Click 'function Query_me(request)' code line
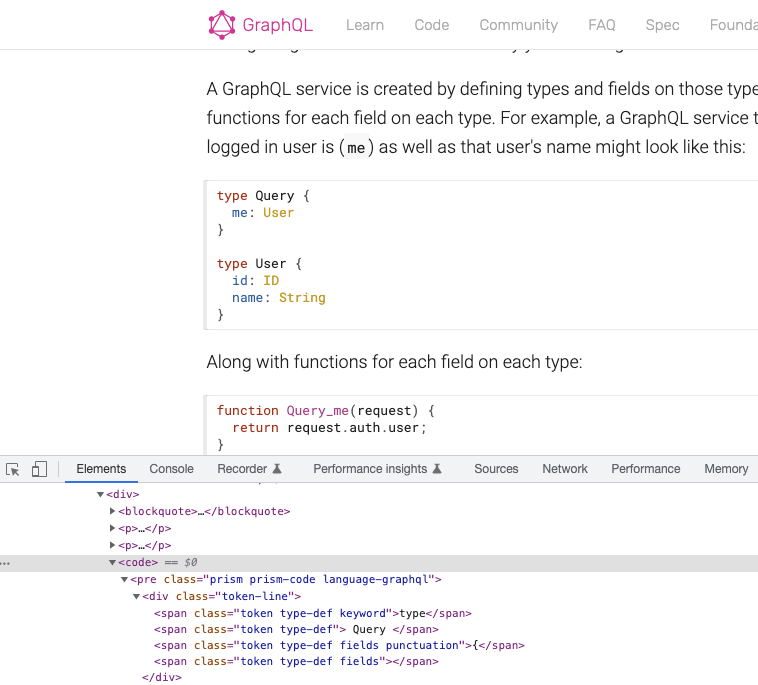758x685 pixels. pos(326,410)
